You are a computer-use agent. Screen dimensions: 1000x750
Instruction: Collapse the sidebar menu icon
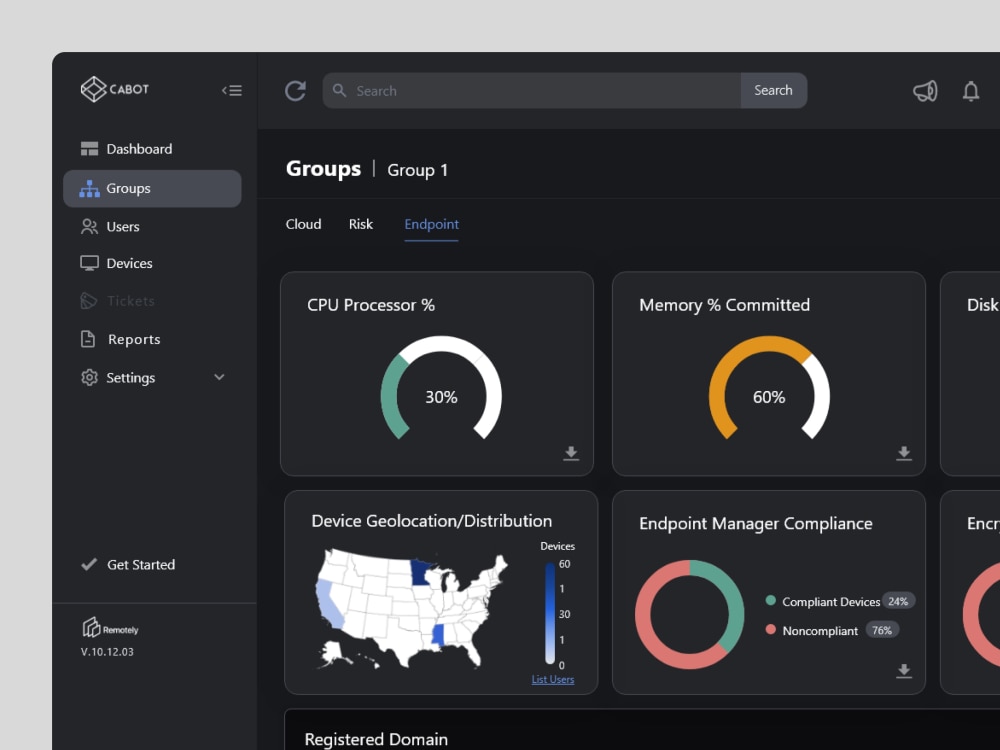point(232,91)
